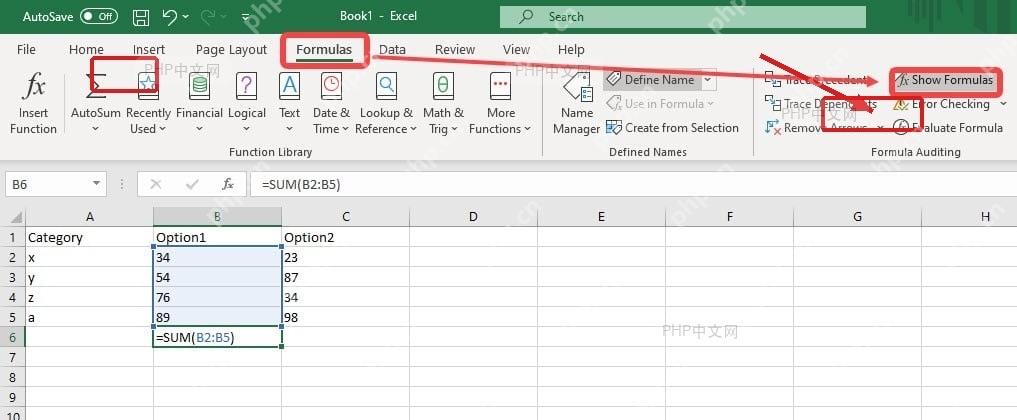Click cell containing 87
Screen dimensions: 1017x420
click(x=346, y=277)
